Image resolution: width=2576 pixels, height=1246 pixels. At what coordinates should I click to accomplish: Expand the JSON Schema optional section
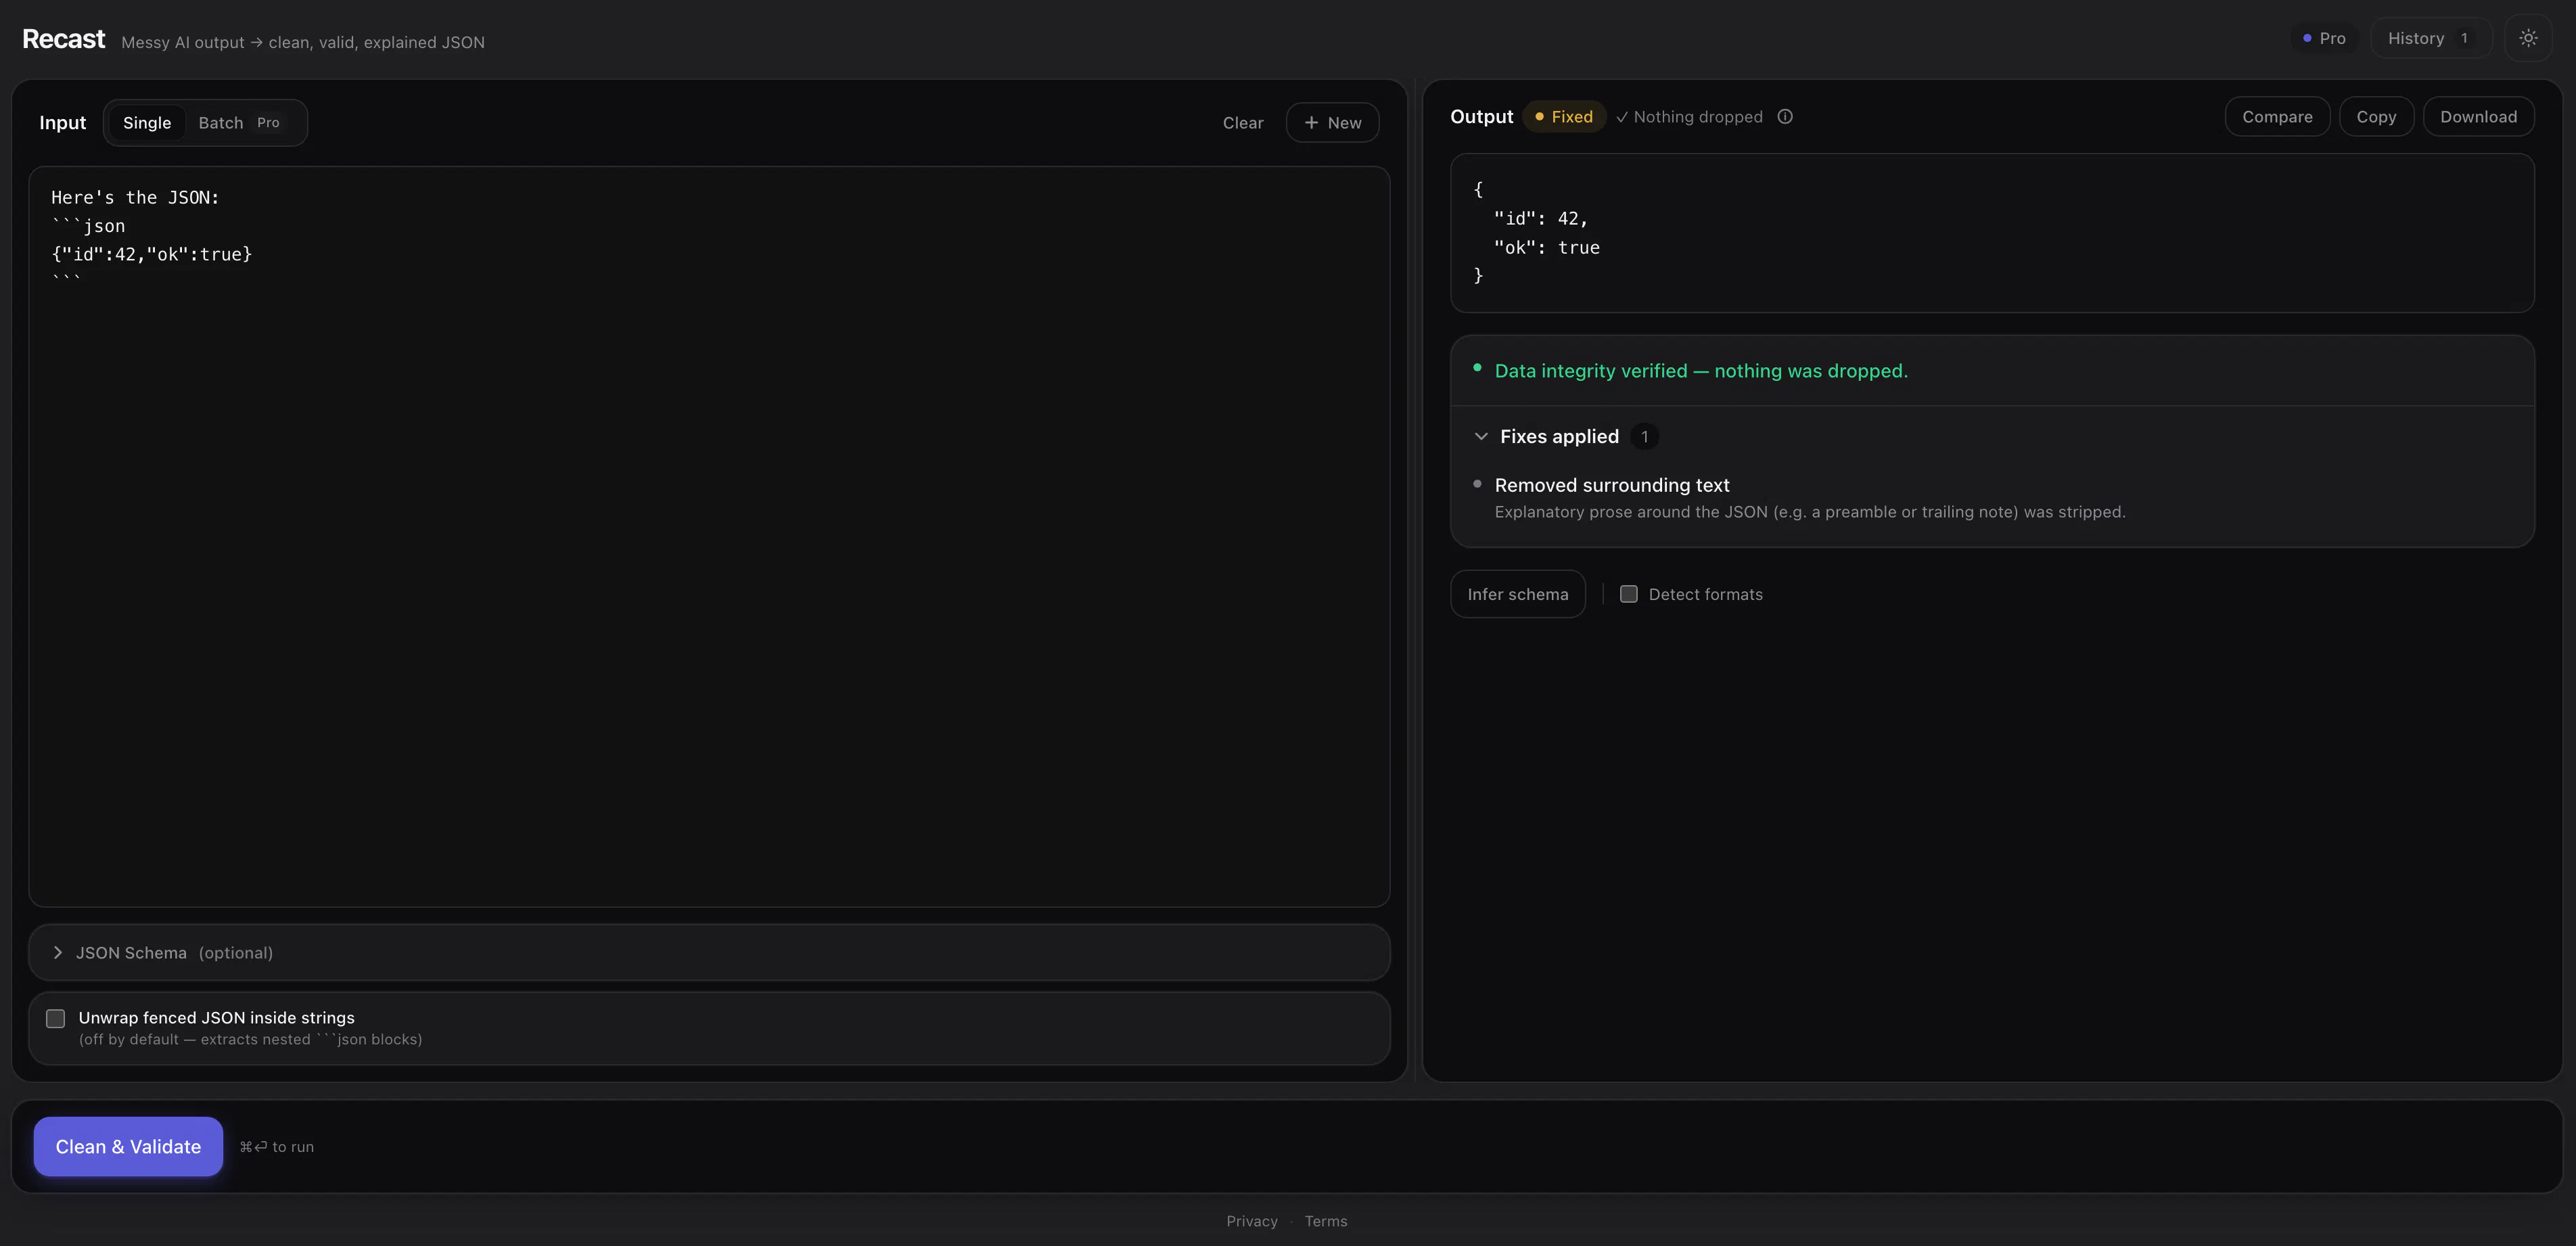[x=709, y=953]
